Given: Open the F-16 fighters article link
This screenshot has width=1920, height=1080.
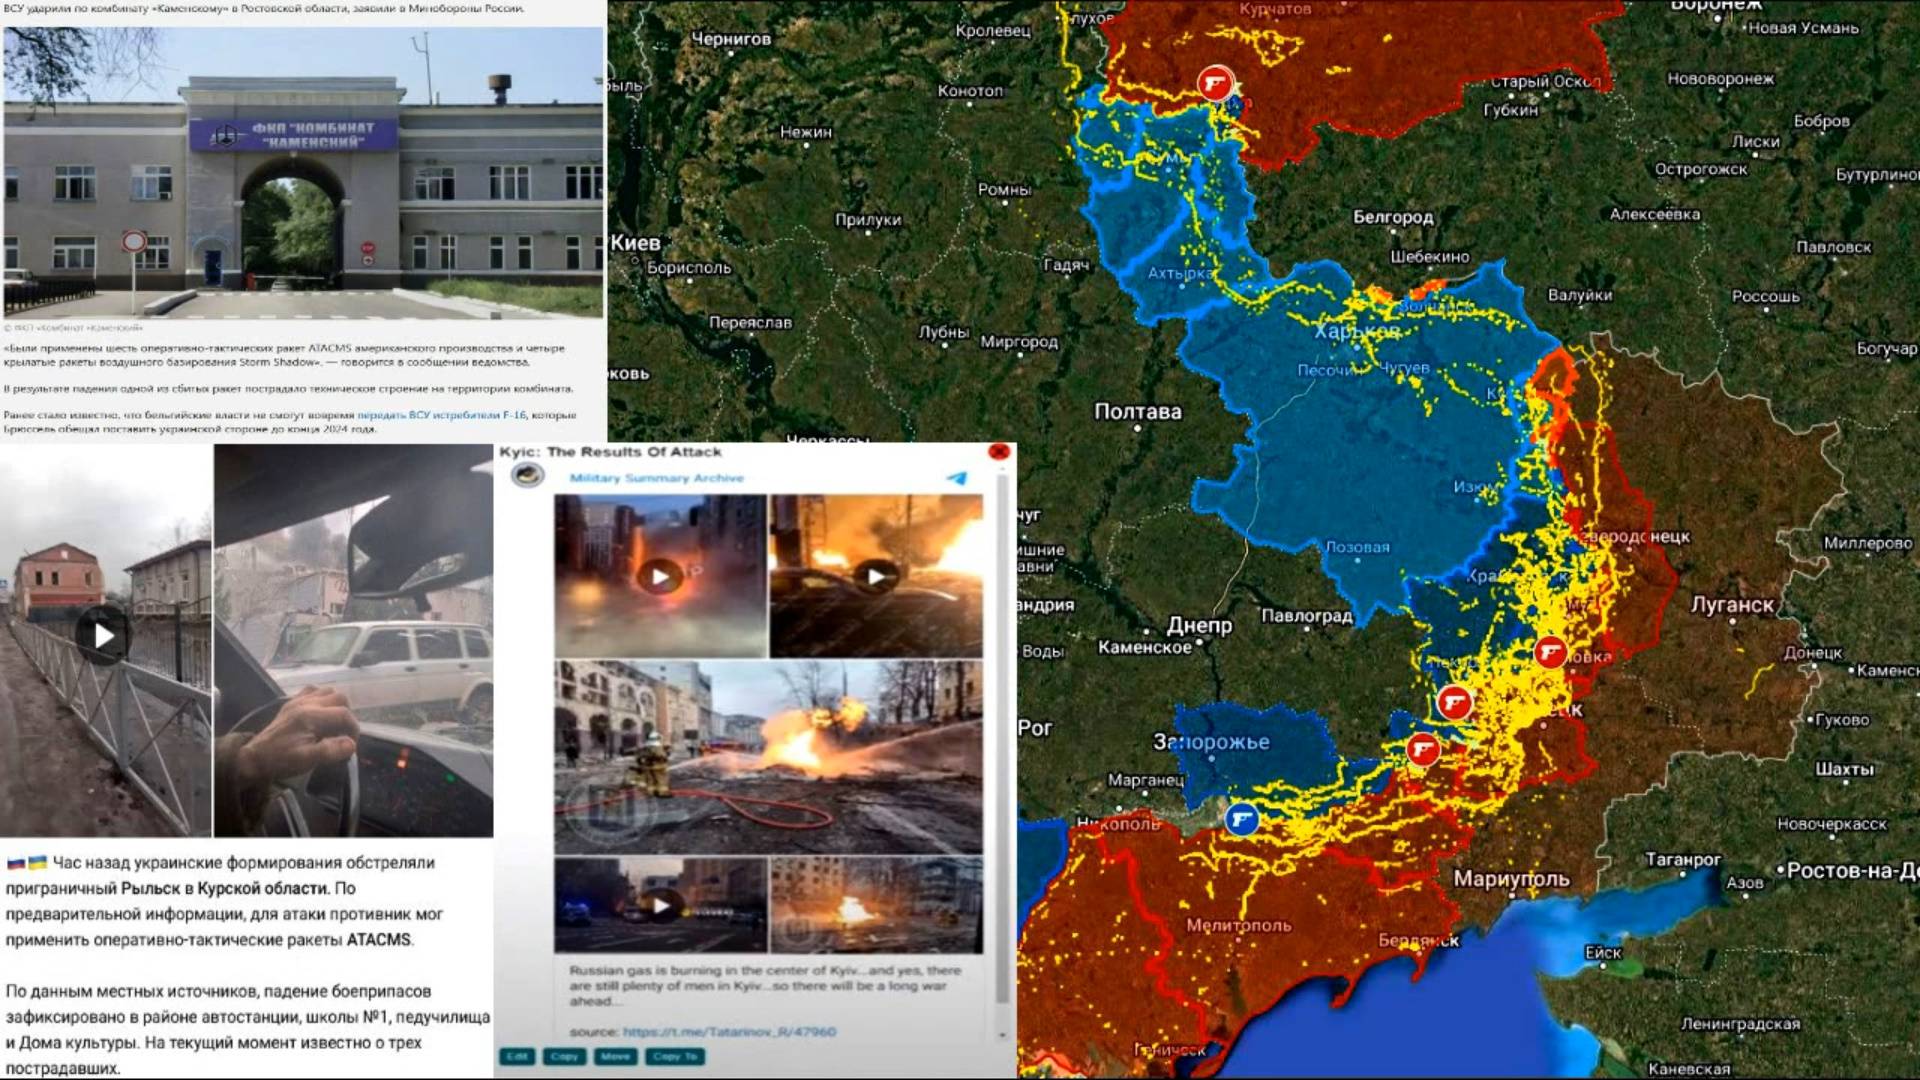Looking at the screenshot, I should point(441,415).
